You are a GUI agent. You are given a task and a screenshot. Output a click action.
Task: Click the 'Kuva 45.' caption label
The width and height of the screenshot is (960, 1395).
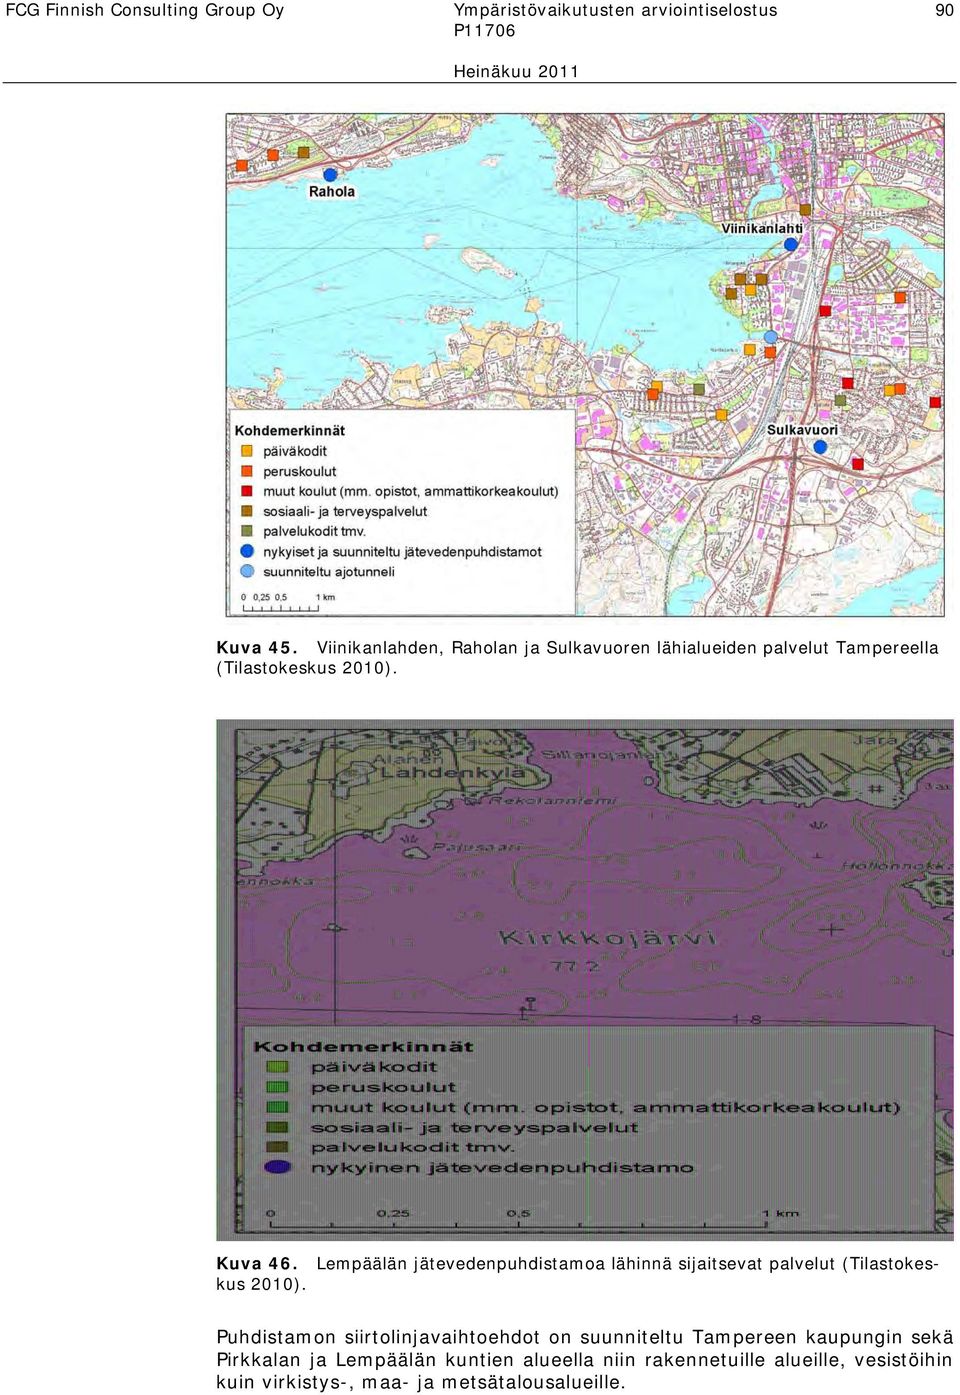pos(257,648)
